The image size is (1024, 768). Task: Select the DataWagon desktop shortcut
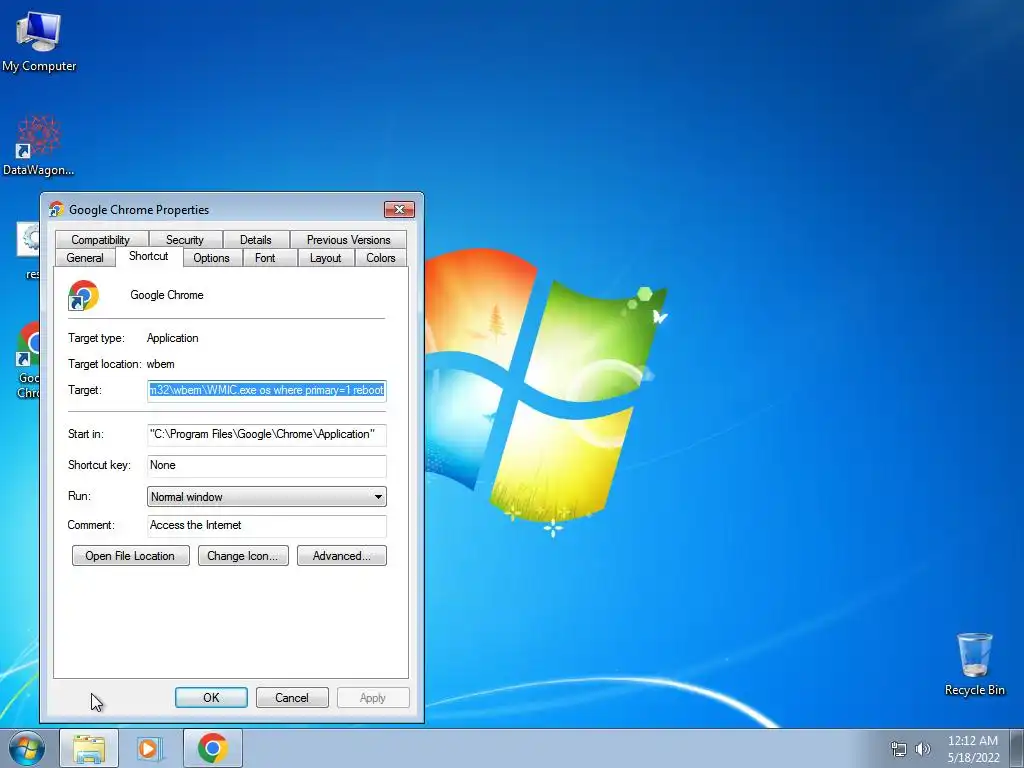tap(39, 145)
